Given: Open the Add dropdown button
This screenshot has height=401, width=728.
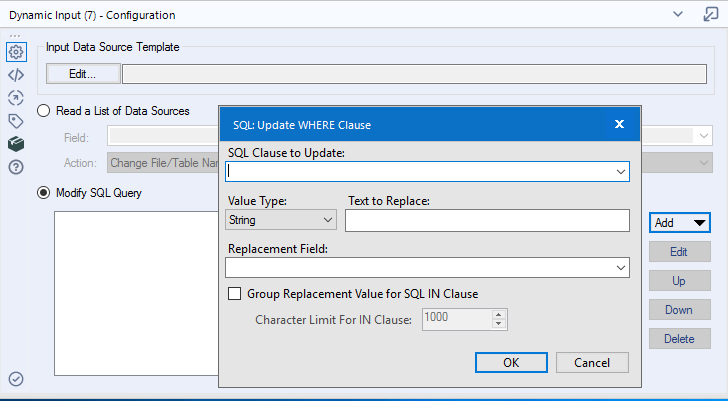Looking at the screenshot, I should click(680, 223).
